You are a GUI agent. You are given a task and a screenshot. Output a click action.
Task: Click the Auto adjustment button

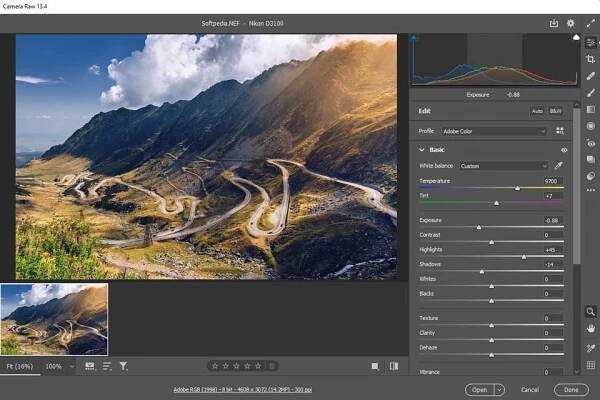(x=537, y=111)
